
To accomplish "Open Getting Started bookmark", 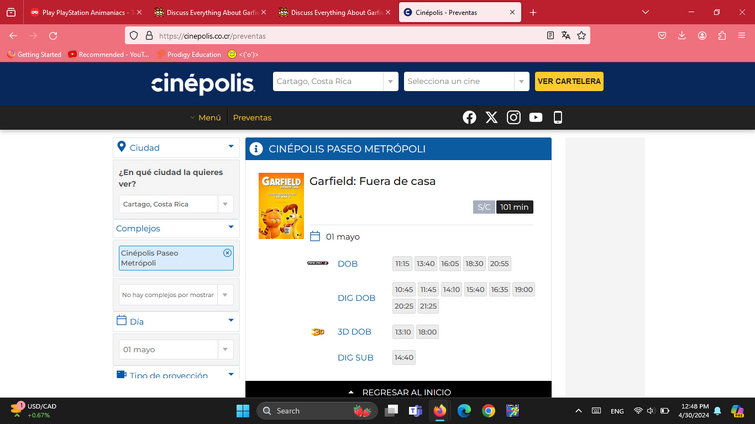I will [x=35, y=54].
